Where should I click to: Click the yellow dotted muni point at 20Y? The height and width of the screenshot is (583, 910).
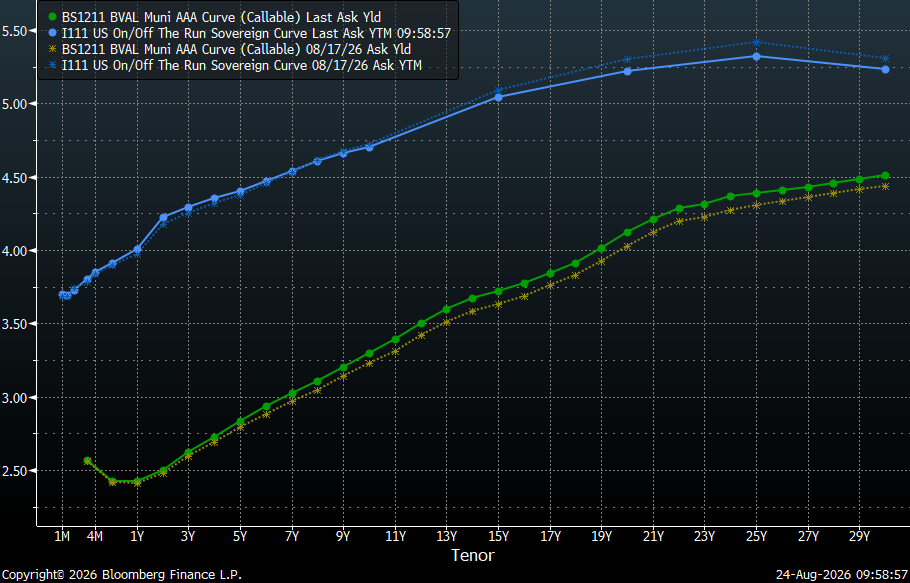point(627,246)
